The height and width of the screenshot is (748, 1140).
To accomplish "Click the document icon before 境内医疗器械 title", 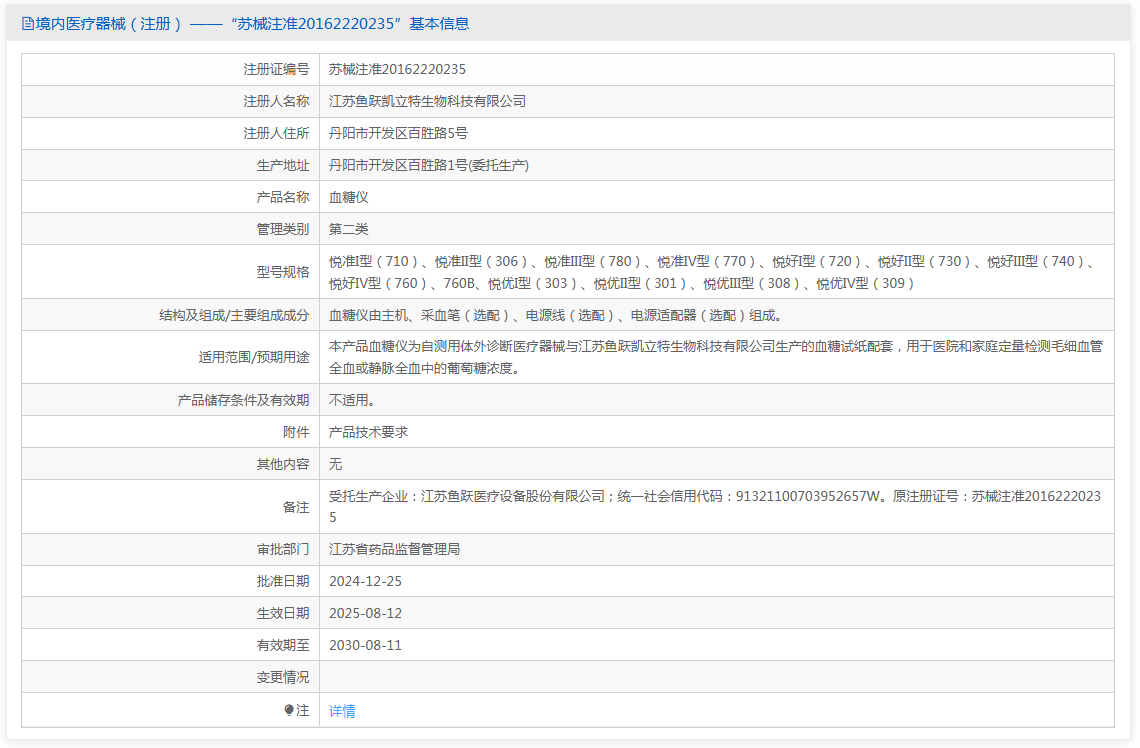I will [28, 24].
